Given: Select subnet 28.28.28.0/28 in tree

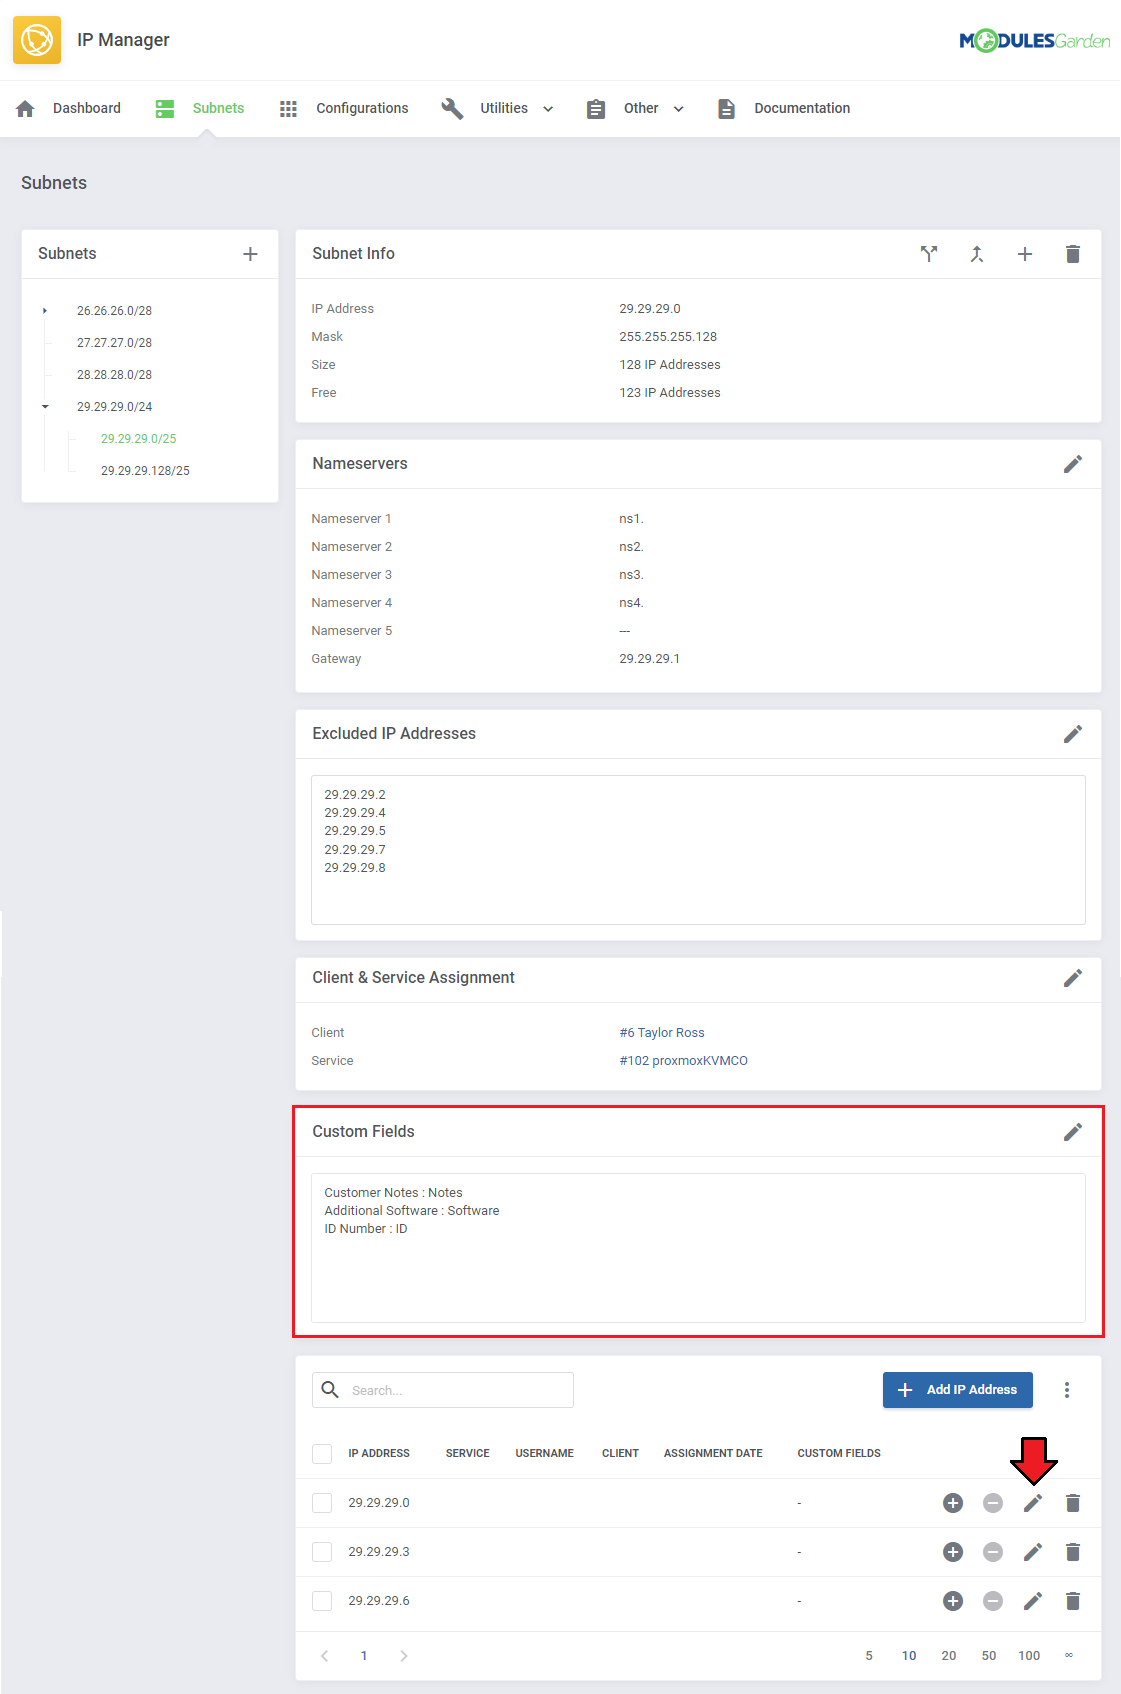Looking at the screenshot, I should [114, 375].
